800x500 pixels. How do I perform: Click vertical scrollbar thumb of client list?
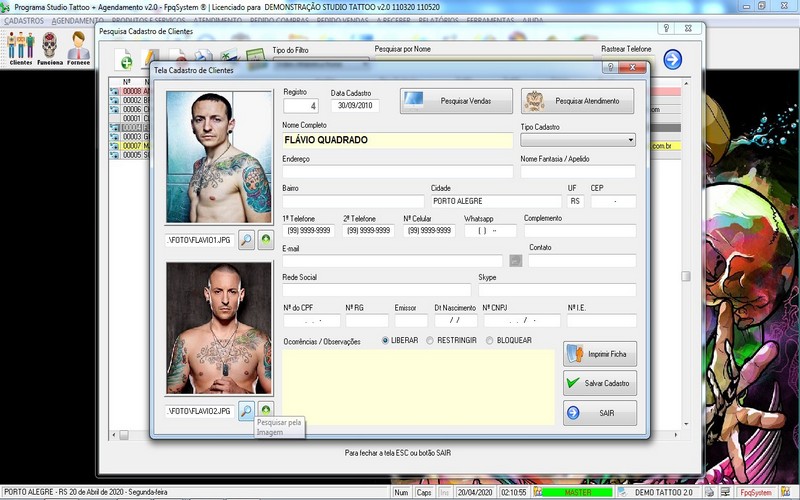pyautogui.click(x=686, y=276)
